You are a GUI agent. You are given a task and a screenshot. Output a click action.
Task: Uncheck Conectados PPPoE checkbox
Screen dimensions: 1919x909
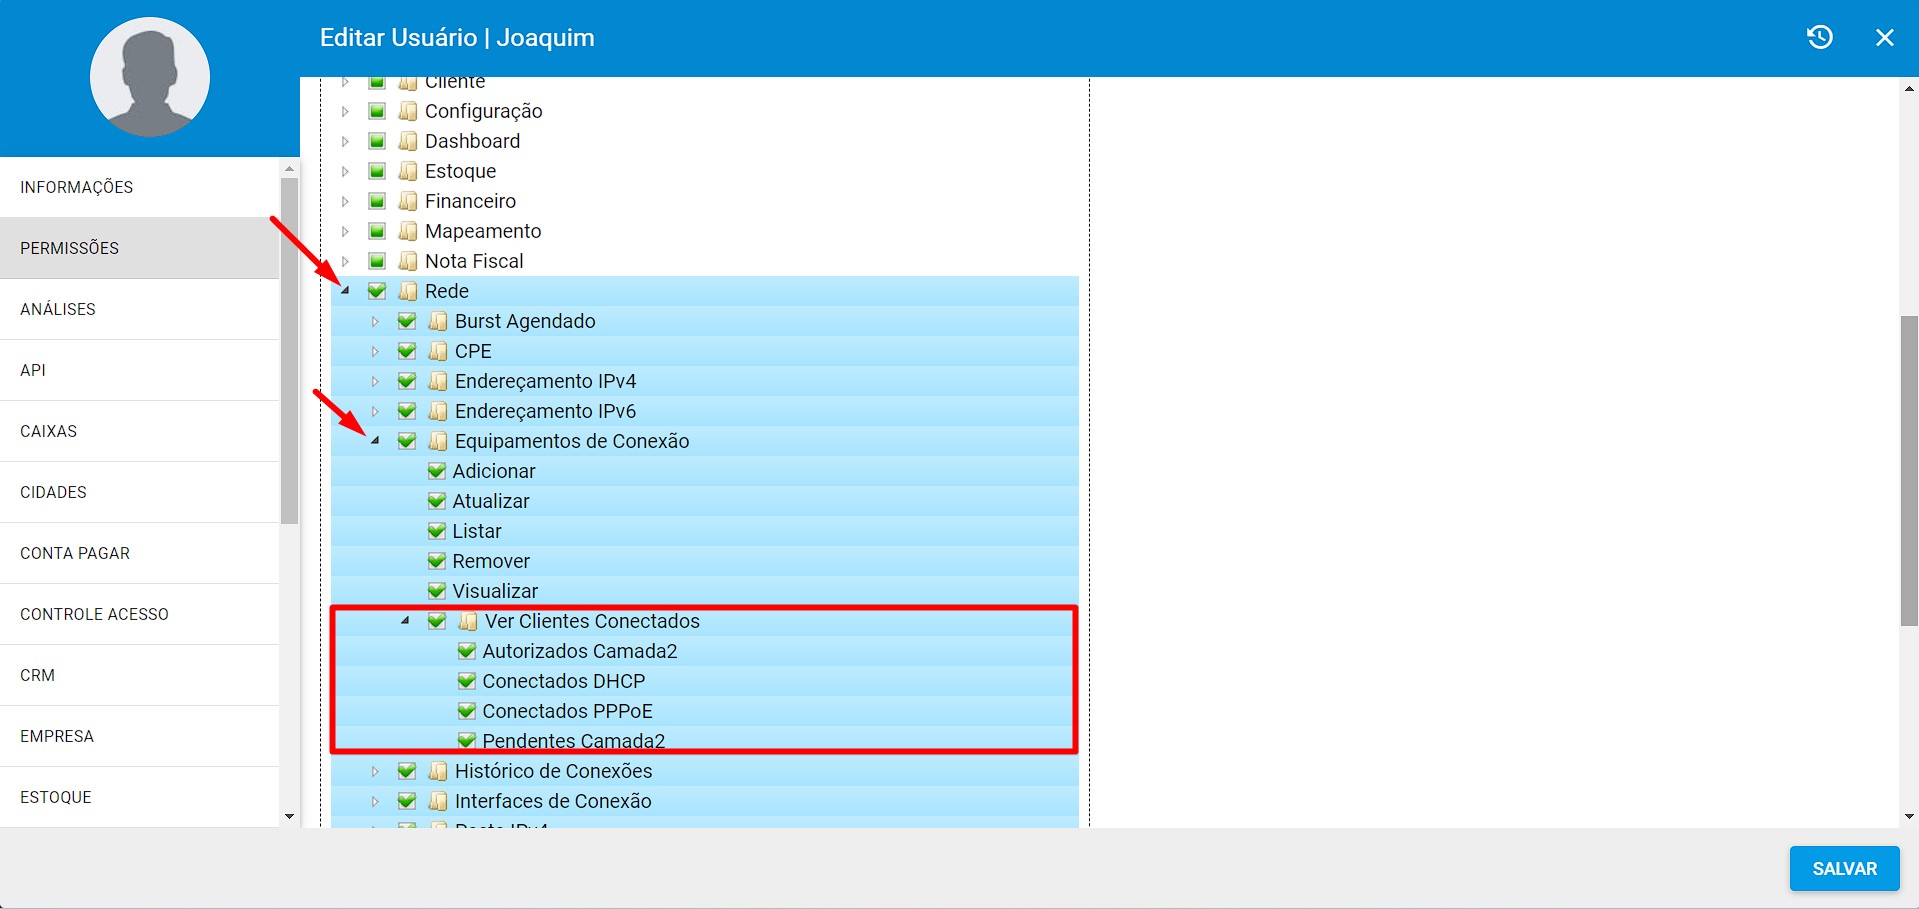tap(467, 711)
